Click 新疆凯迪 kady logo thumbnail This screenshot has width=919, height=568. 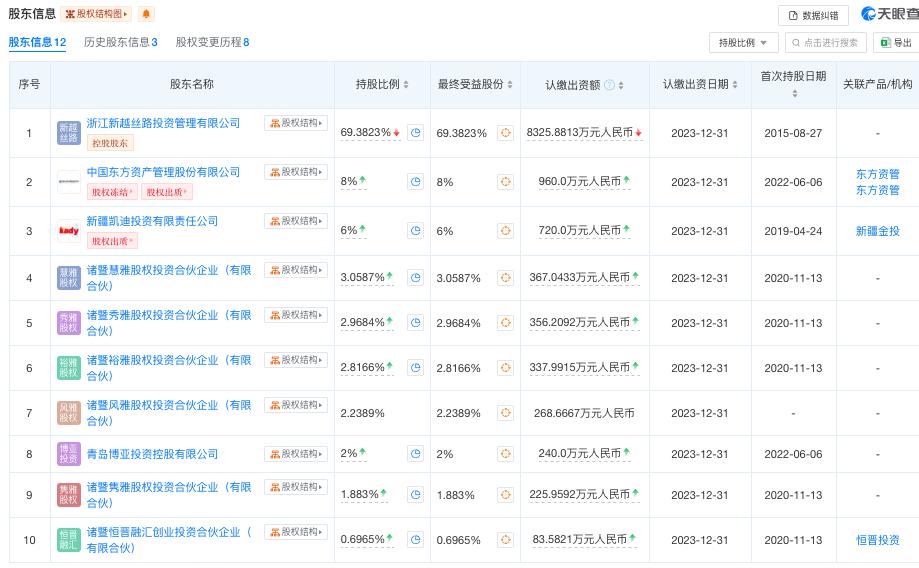[x=69, y=231]
